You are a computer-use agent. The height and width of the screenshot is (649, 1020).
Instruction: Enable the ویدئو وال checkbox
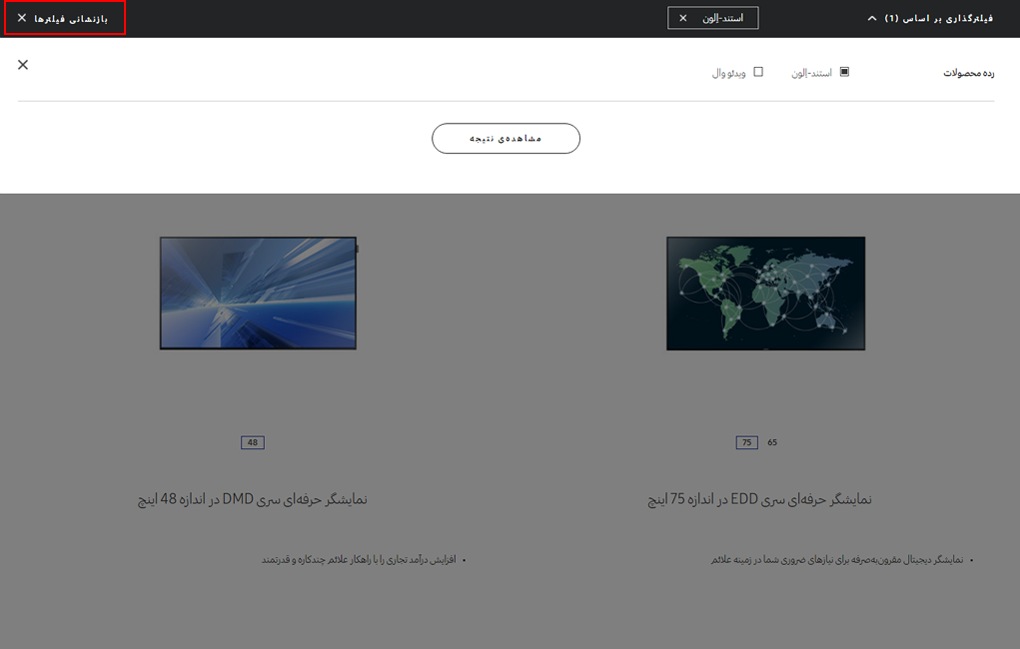point(758,72)
